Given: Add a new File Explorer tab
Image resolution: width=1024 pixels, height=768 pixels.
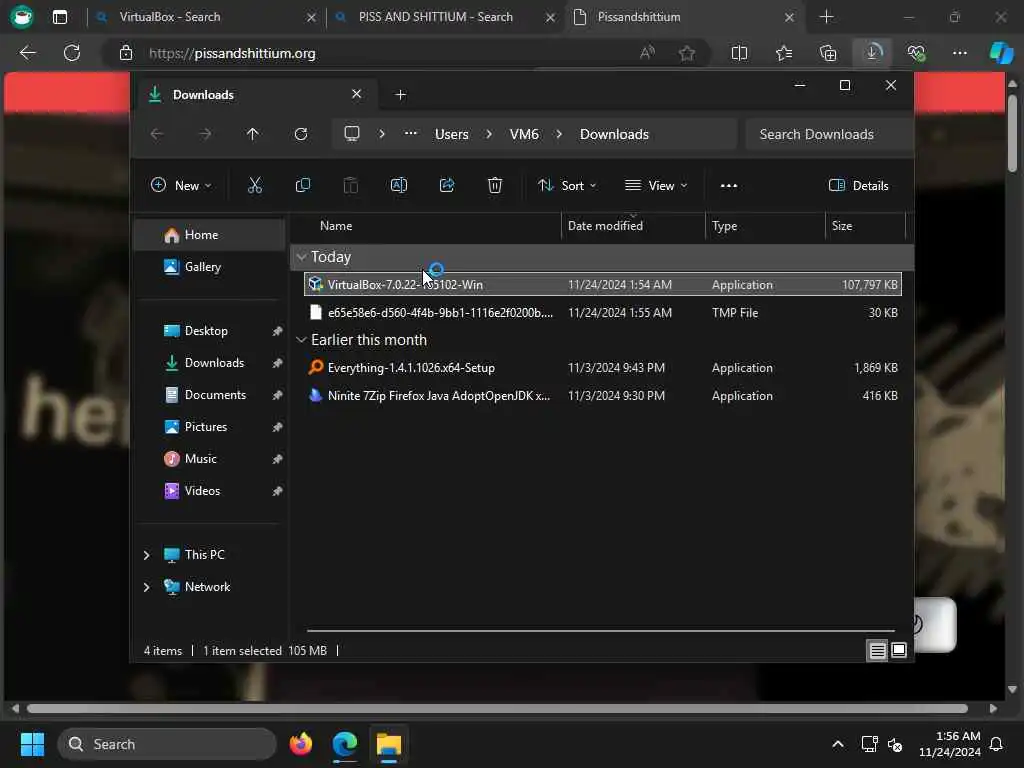Looking at the screenshot, I should pos(401,95).
